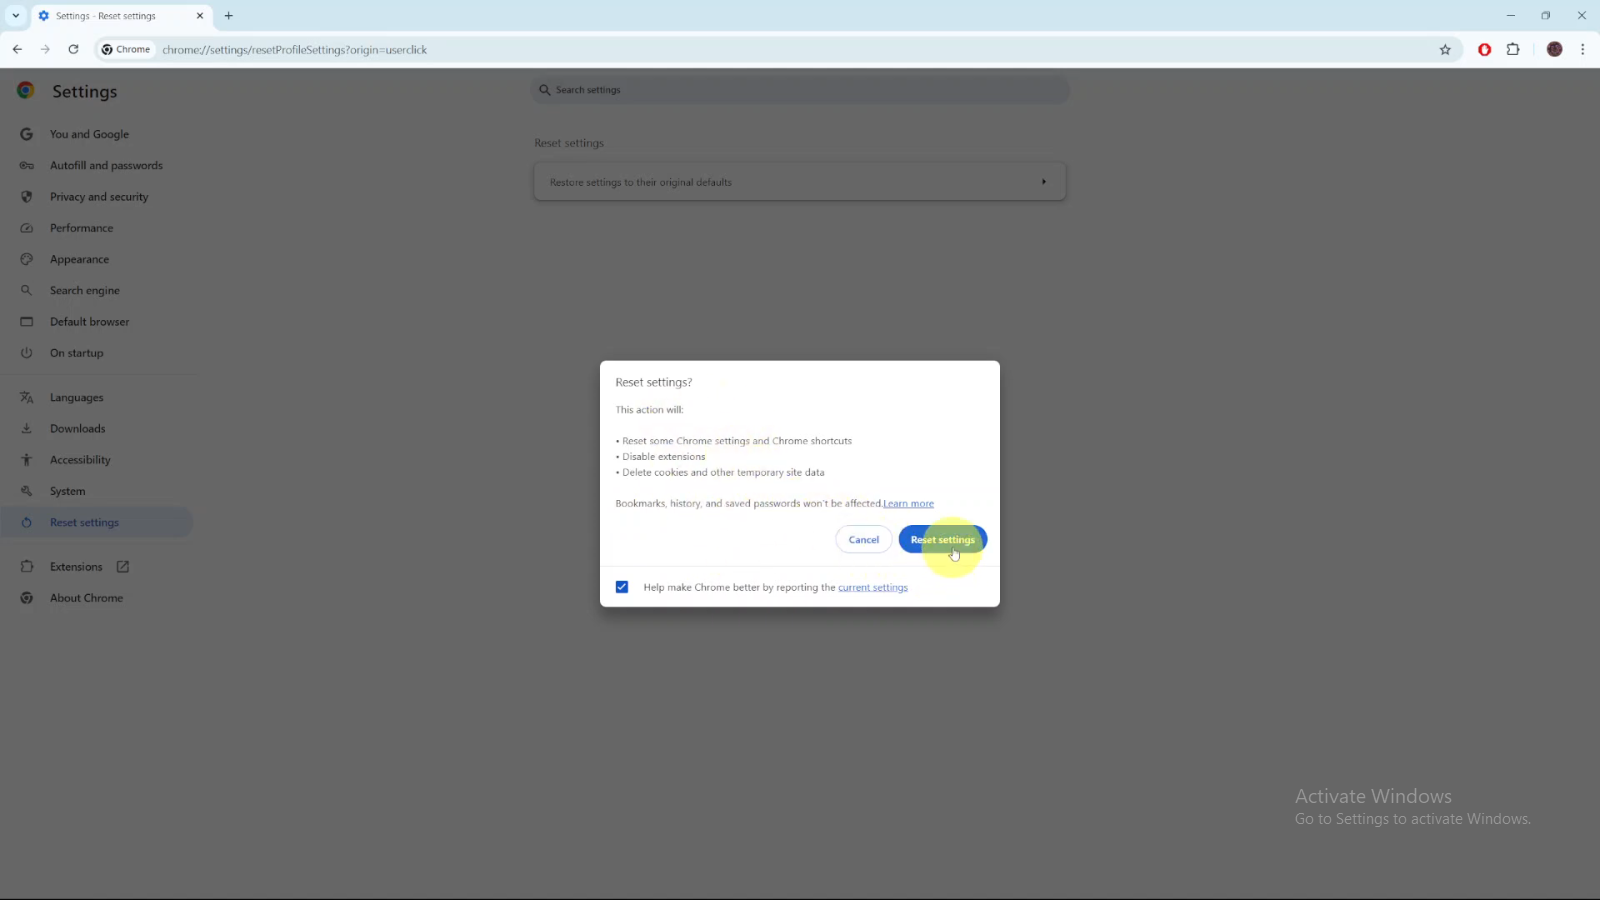This screenshot has width=1600, height=900.
Task: Close the Settings tab
Action: tap(200, 16)
